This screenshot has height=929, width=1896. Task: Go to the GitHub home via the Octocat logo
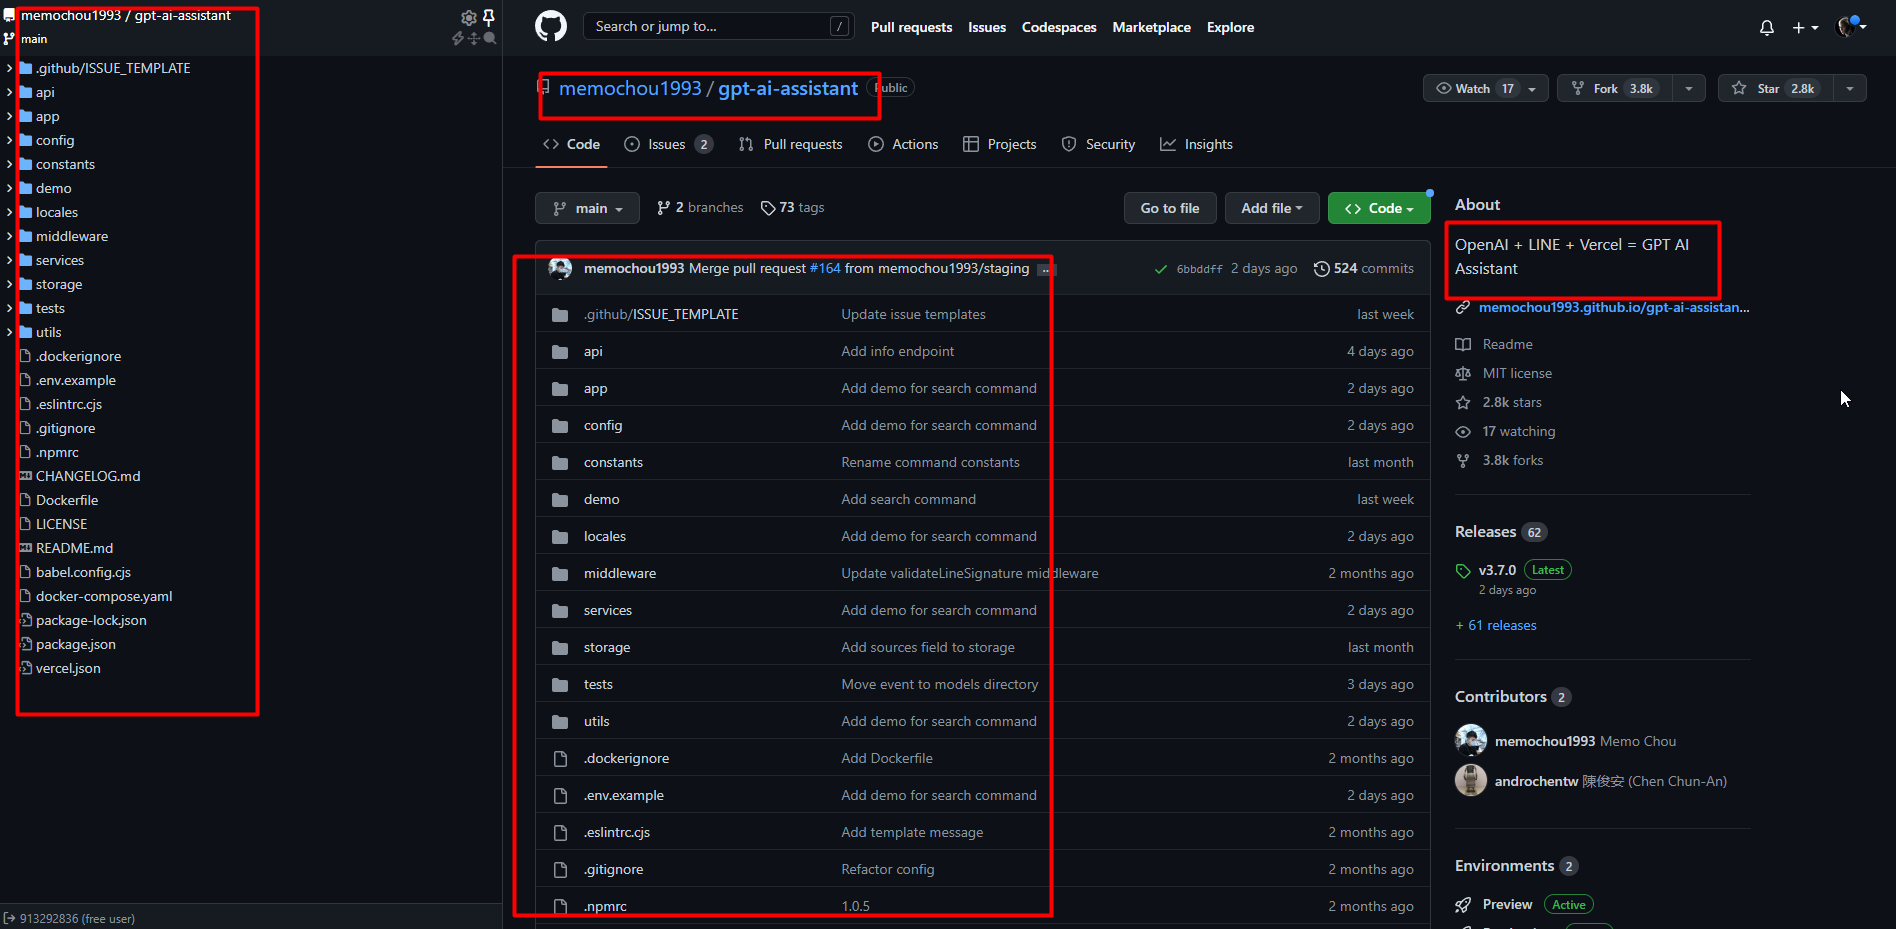click(x=551, y=26)
